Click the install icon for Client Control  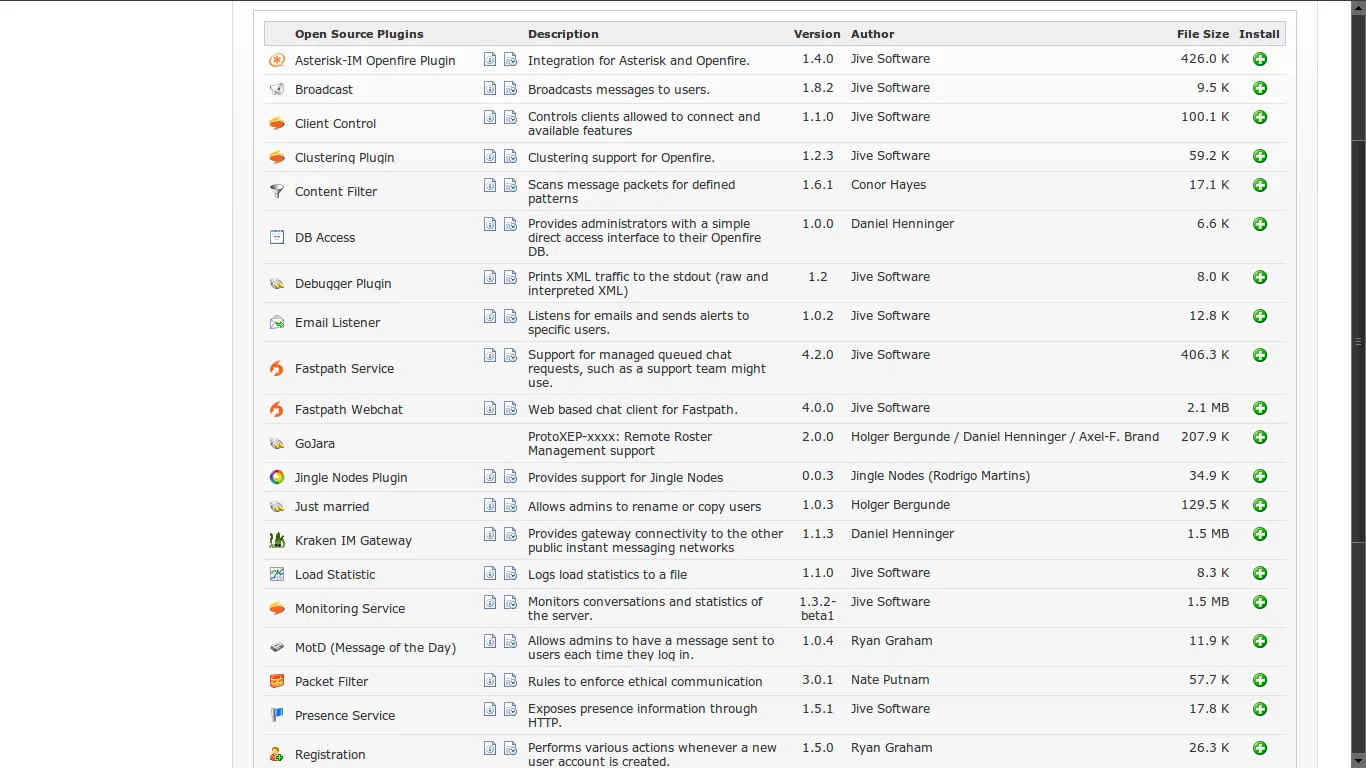coord(1260,117)
